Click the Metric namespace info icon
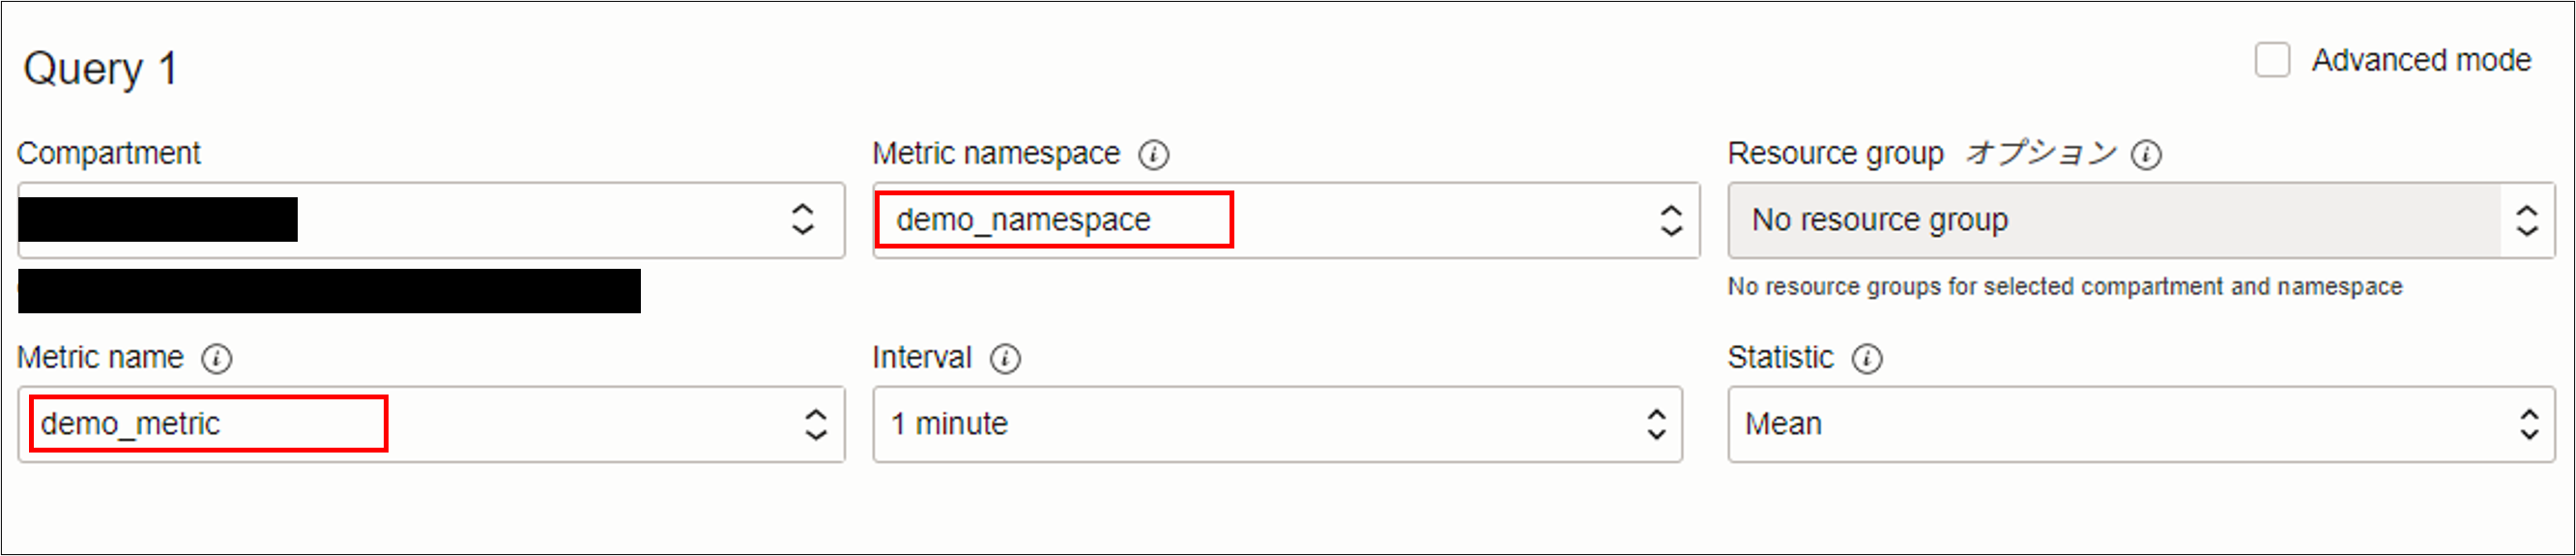 coord(1153,155)
